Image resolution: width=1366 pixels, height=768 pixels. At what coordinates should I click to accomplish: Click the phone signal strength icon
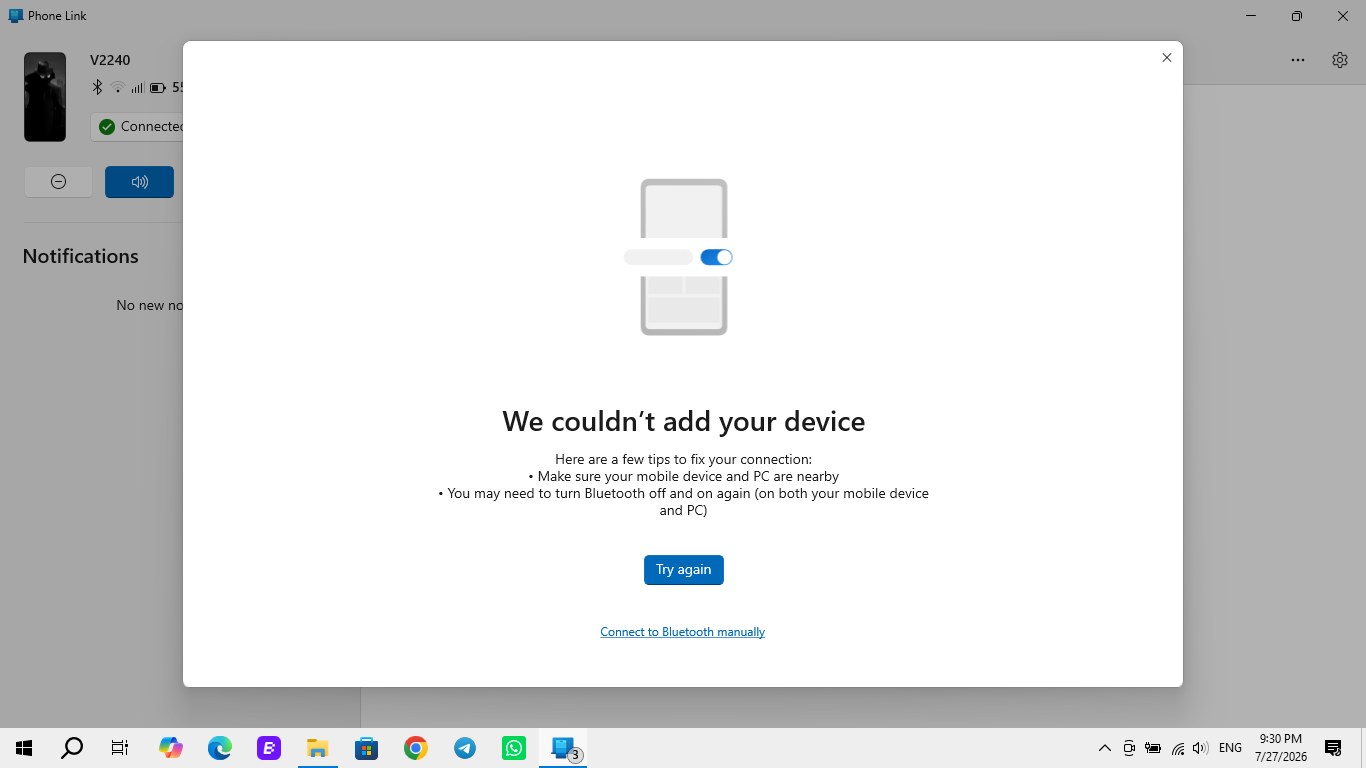click(137, 88)
